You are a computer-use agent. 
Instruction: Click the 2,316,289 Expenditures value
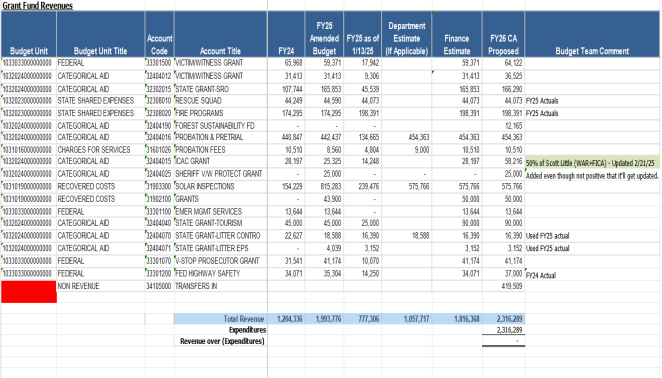click(503, 330)
